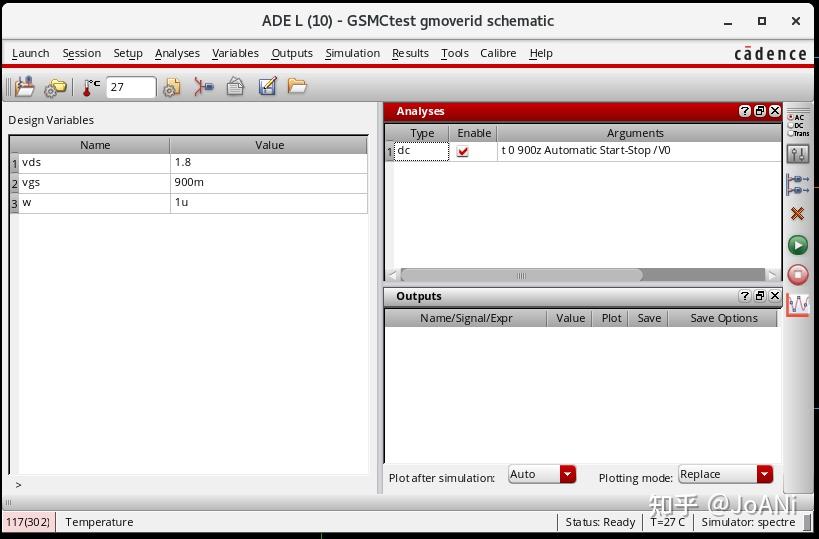Expand the Plot after simulation Auto dropdown

pyautogui.click(x=568, y=474)
